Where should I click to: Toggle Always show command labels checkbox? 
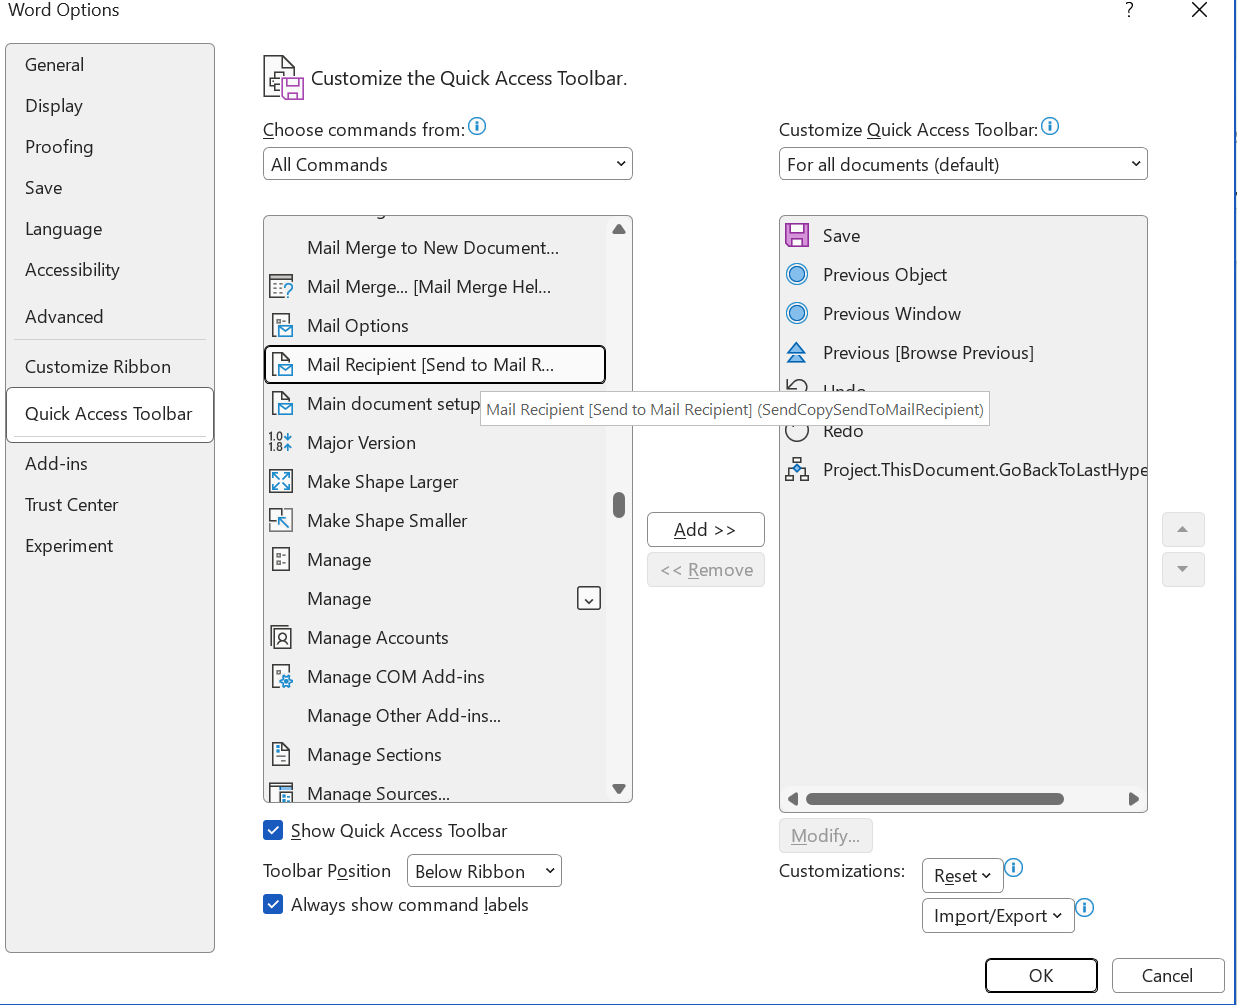[273, 904]
